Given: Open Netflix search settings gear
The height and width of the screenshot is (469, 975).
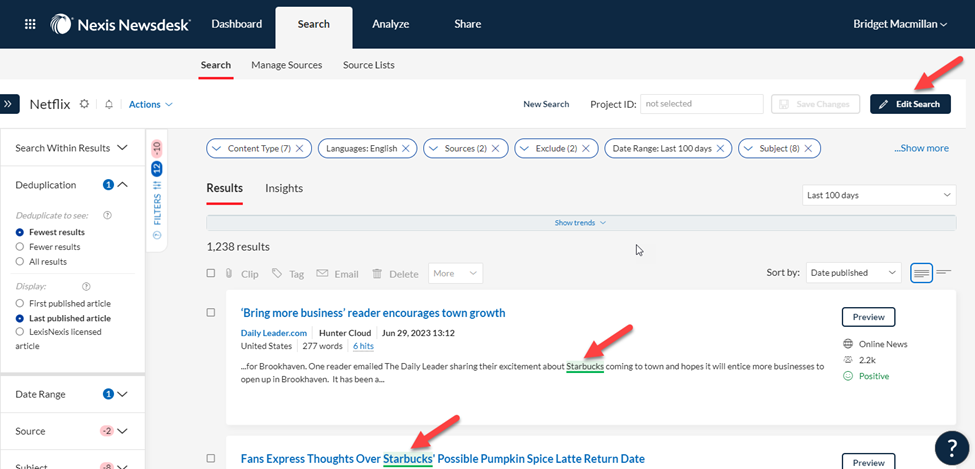Looking at the screenshot, I should click(85, 104).
